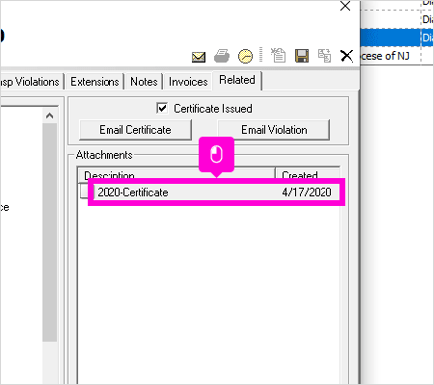Click the black X cancel toolbar icon
The width and height of the screenshot is (434, 385).
click(x=347, y=56)
